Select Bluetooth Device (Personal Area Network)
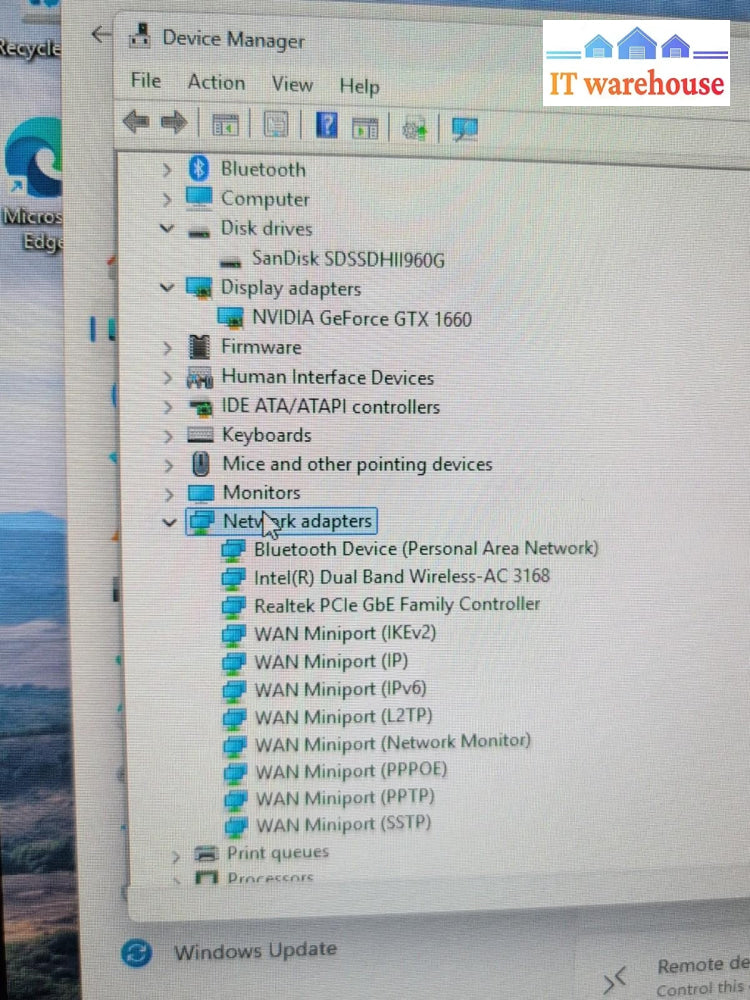 (x=426, y=548)
